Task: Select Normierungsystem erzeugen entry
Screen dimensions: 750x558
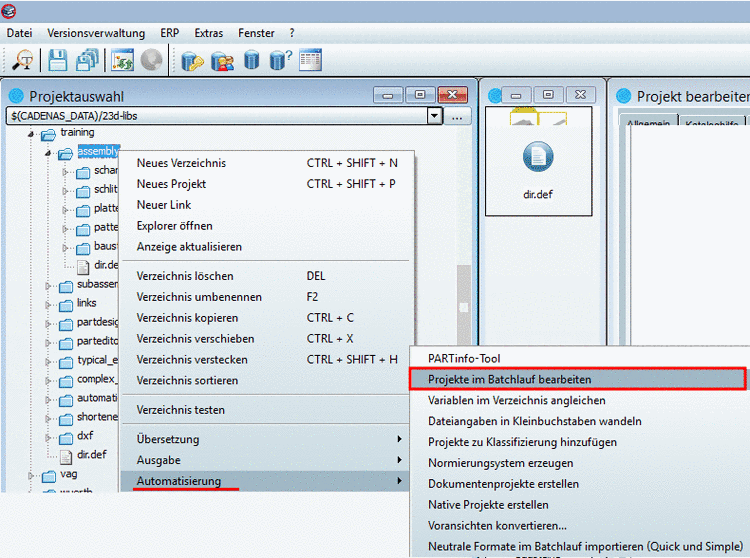Action: (580, 463)
